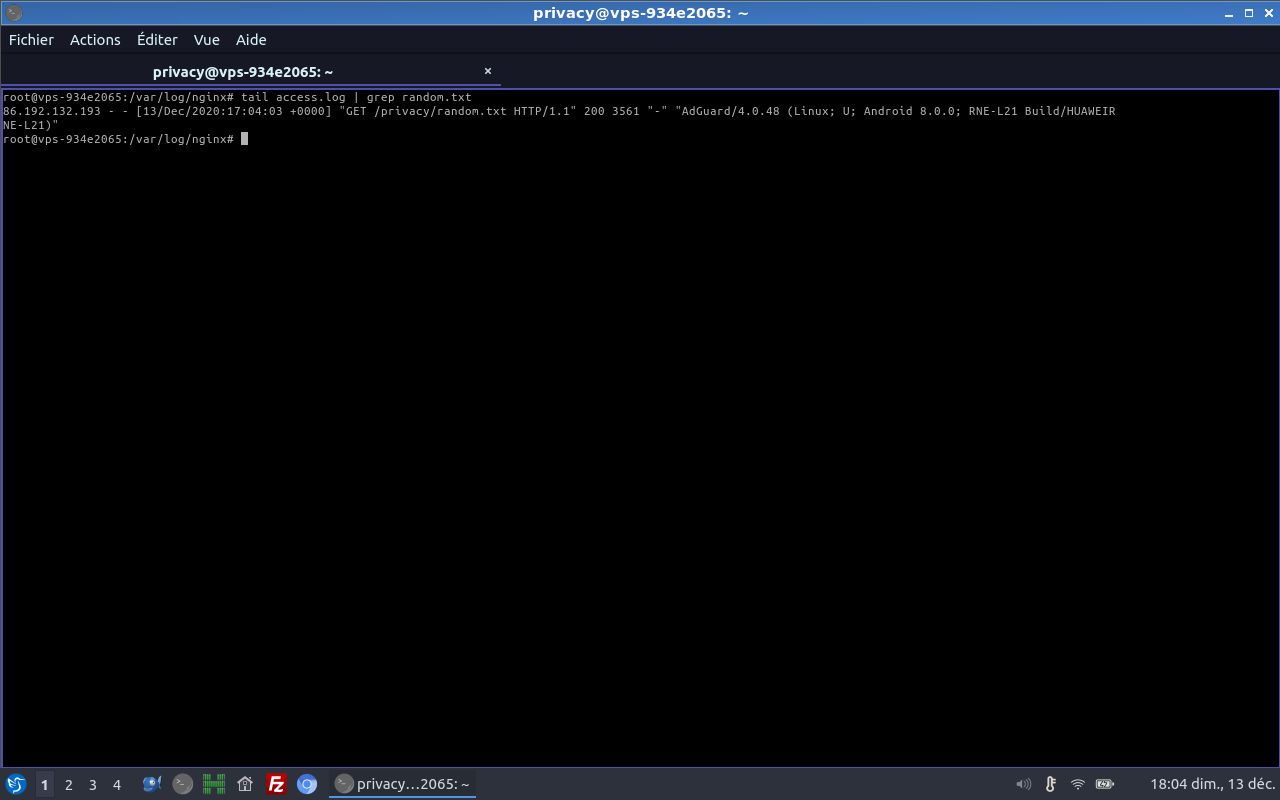Viewport: 1280px width, 800px height.
Task: Click the green blocks application icon
Action: 214,784
